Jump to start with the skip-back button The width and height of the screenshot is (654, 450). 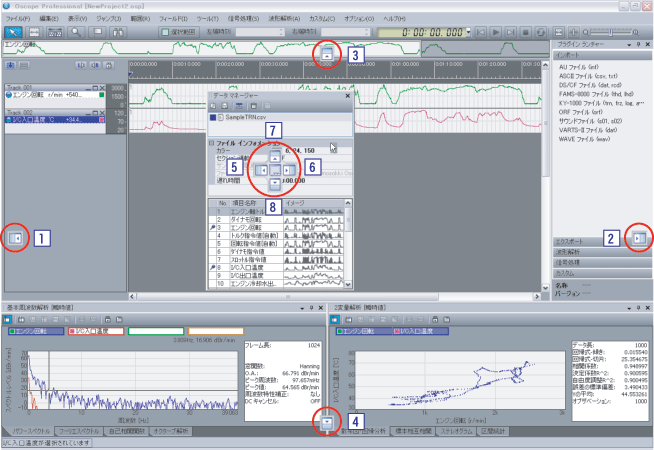480,32
